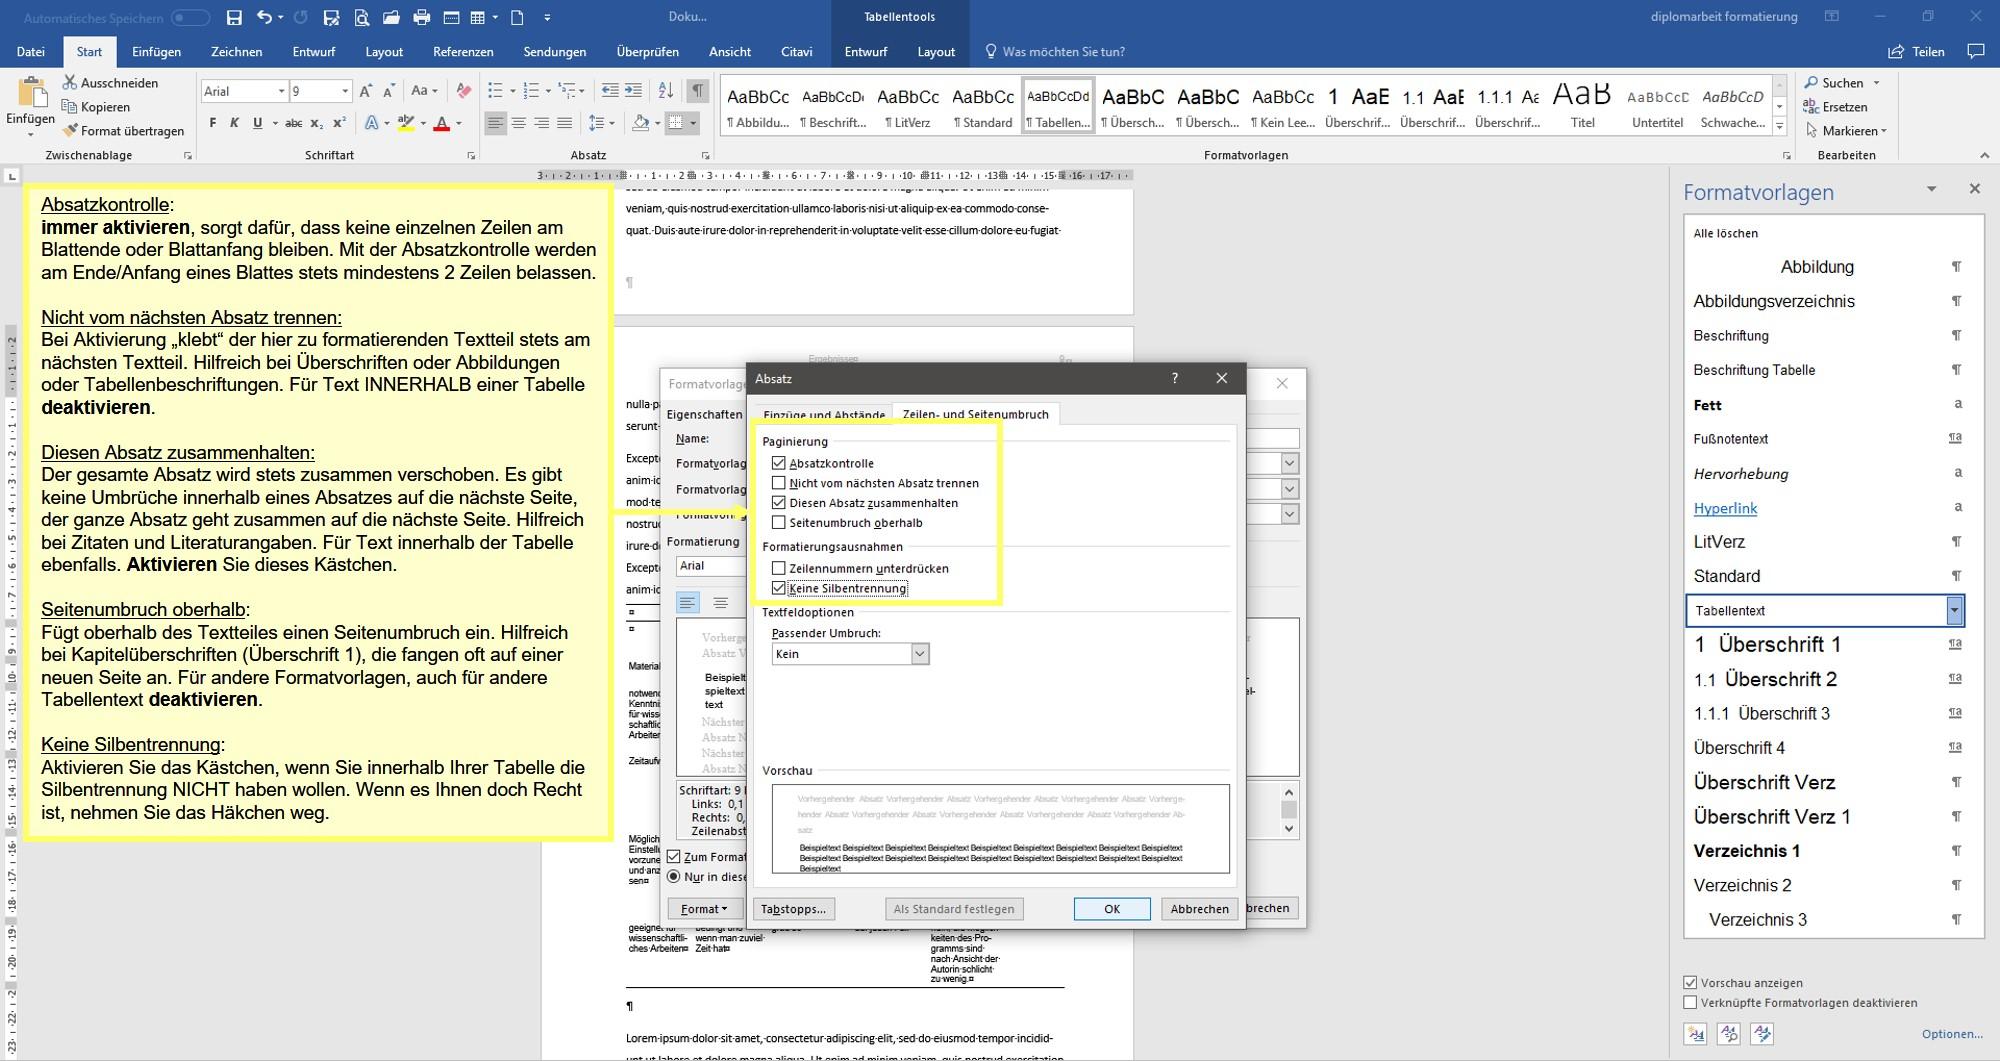Click the save icon in title bar

click(x=234, y=17)
